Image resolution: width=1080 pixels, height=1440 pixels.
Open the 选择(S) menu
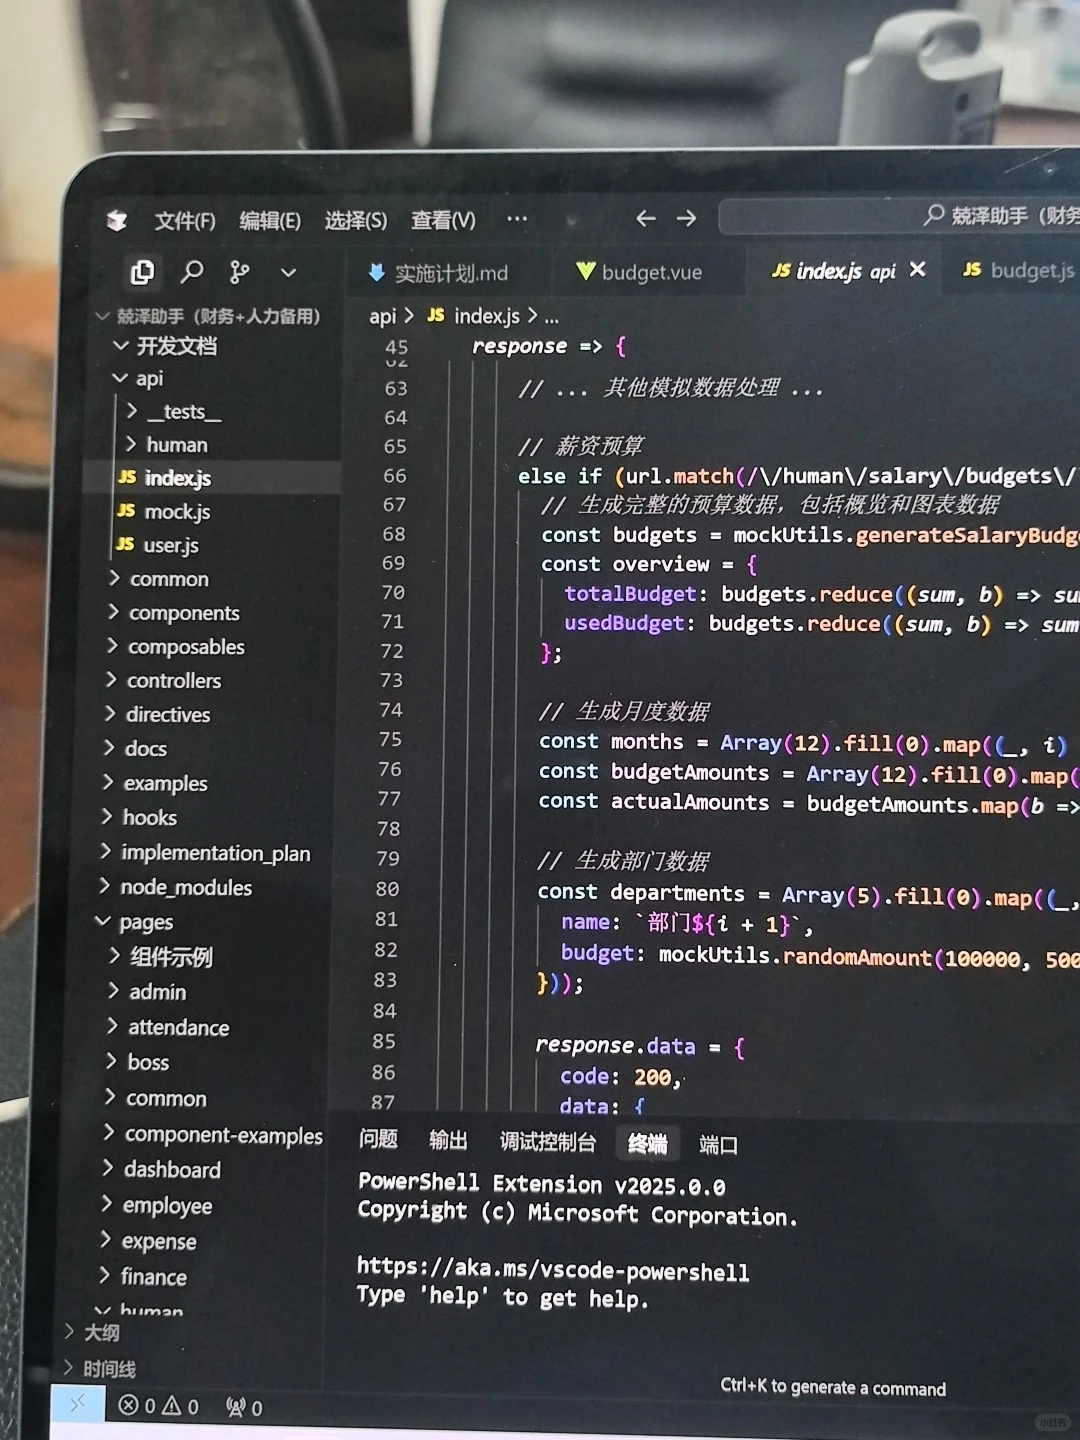[356, 220]
